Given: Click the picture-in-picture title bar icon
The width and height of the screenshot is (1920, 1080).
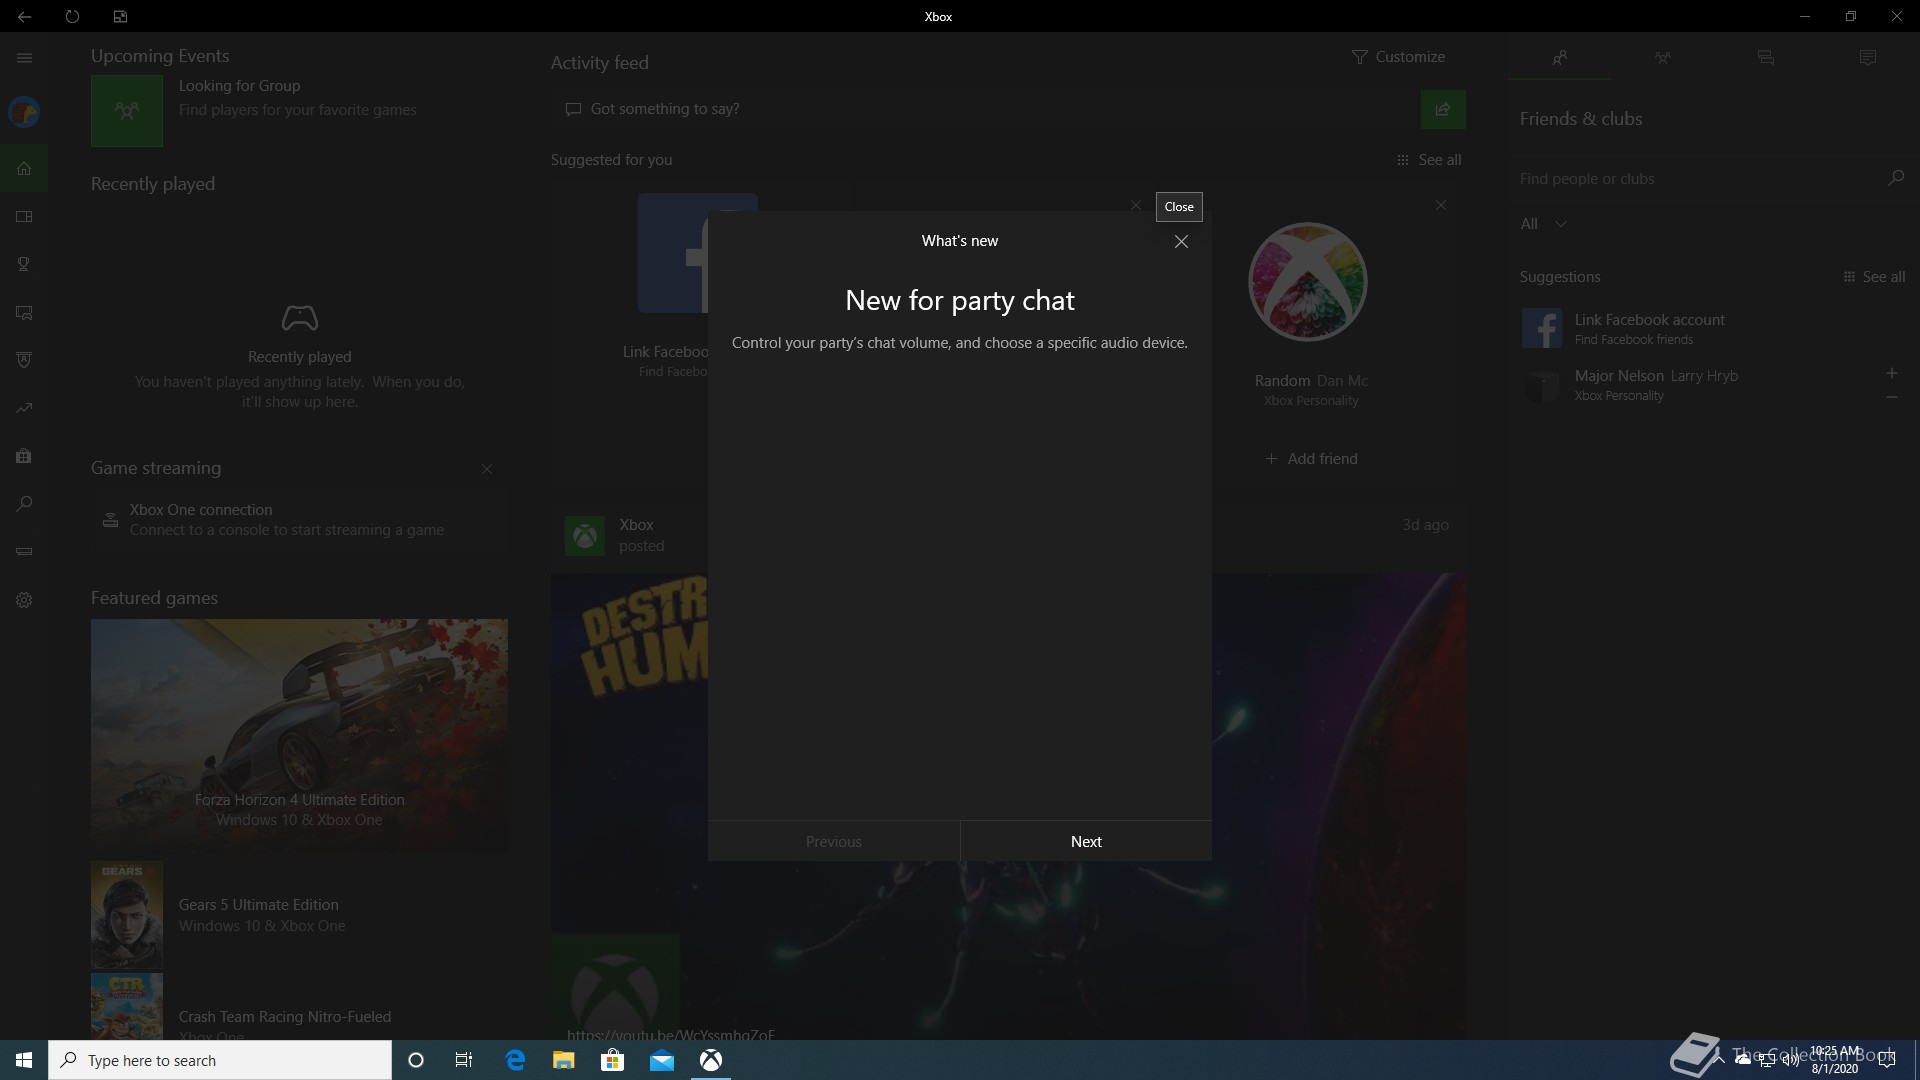Looking at the screenshot, I should [x=120, y=16].
